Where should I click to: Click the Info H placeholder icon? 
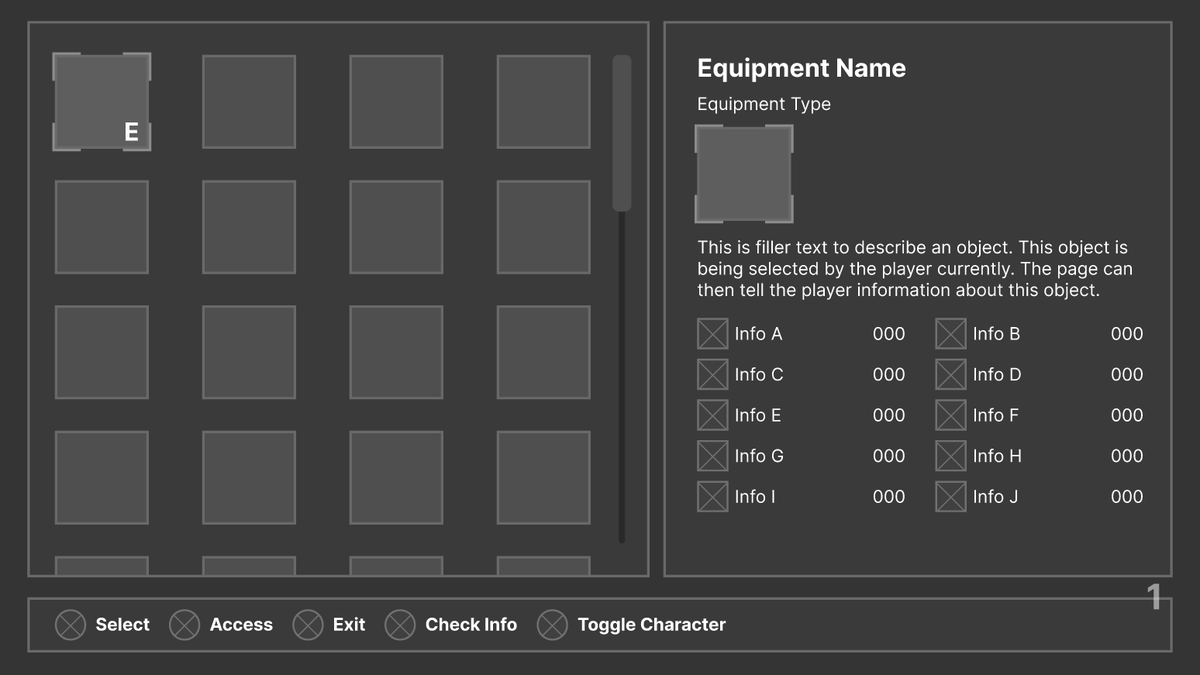(951, 456)
